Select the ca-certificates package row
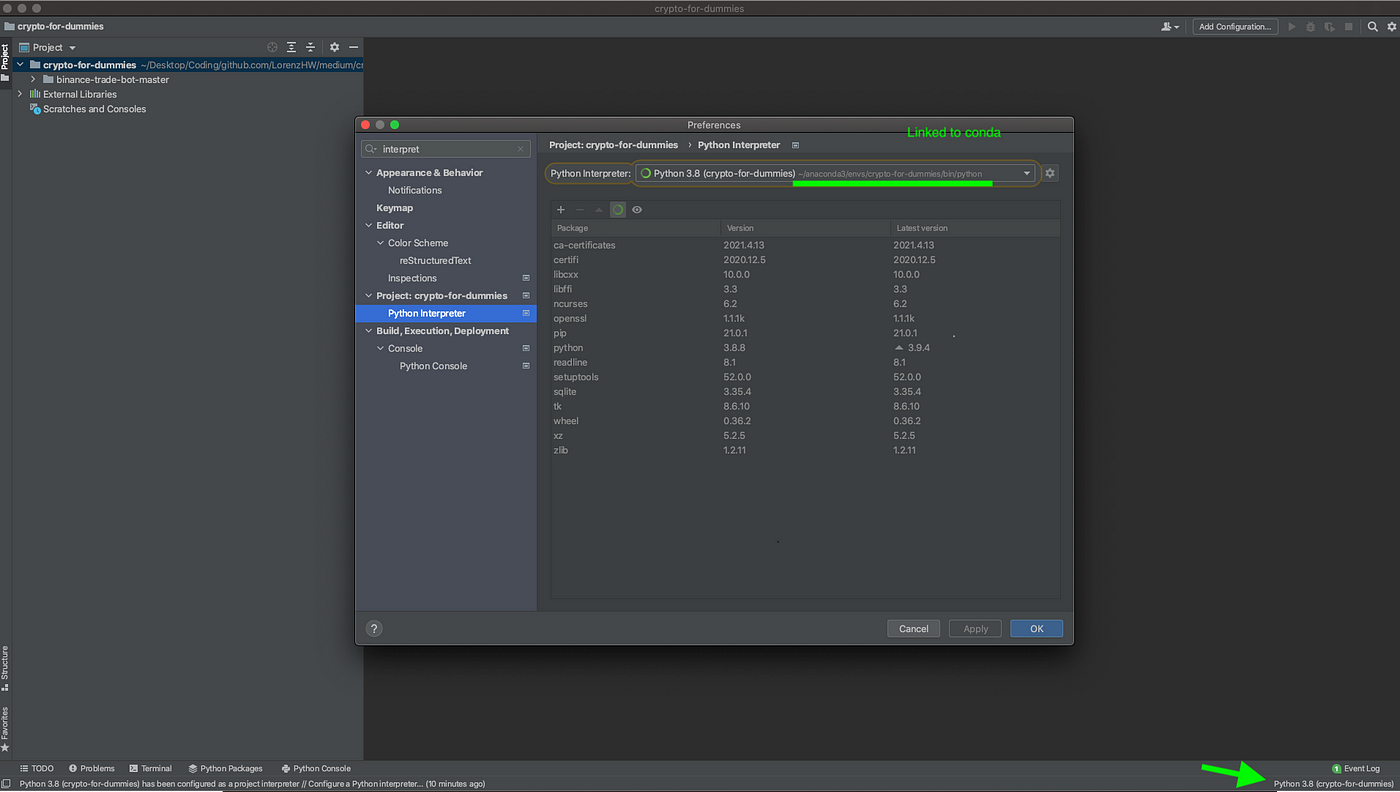 point(805,245)
